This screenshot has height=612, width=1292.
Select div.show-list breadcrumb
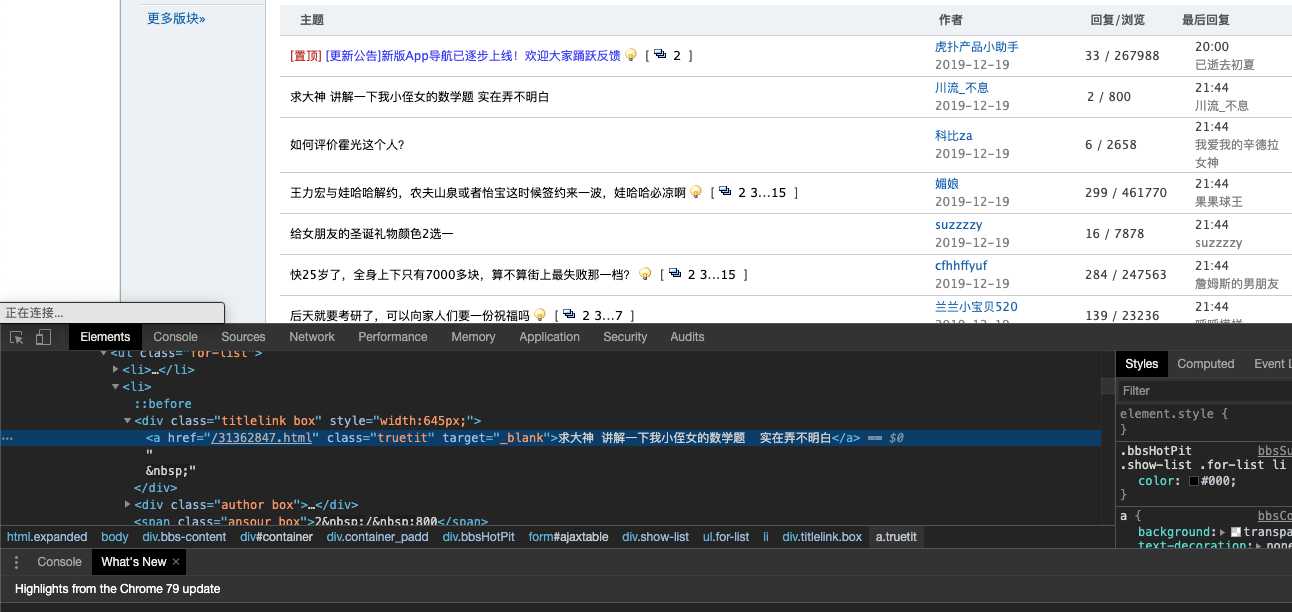click(655, 537)
